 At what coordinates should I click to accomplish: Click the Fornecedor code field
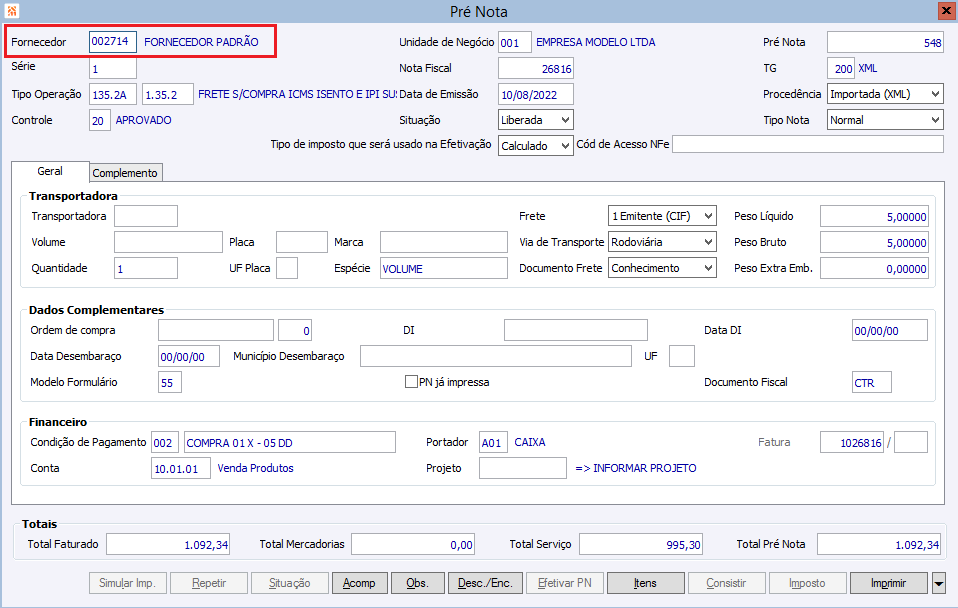click(112, 42)
